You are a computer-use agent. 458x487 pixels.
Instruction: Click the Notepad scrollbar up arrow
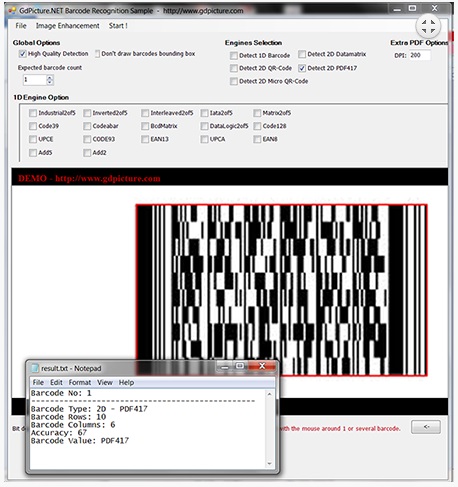269,394
